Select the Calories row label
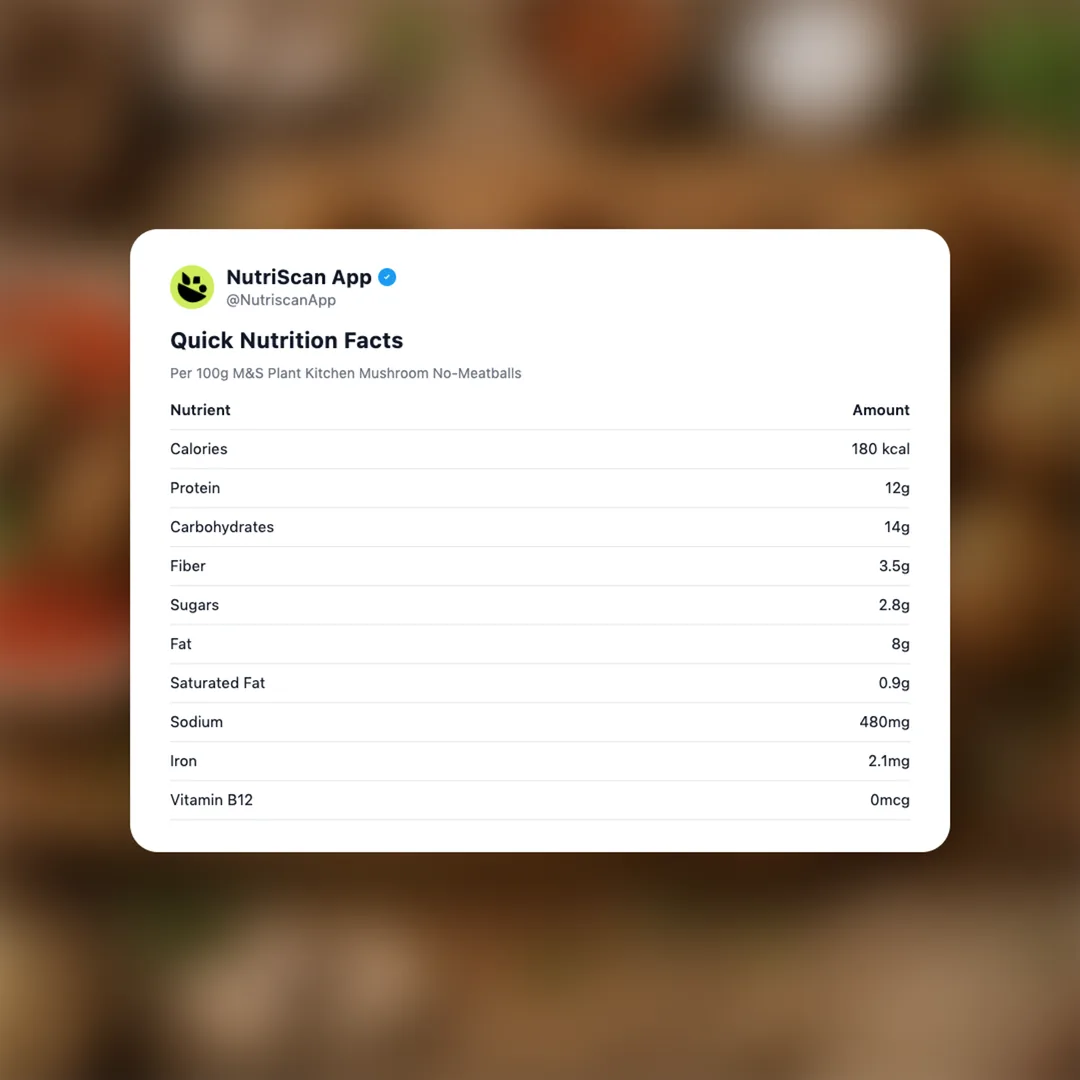 click(x=198, y=449)
